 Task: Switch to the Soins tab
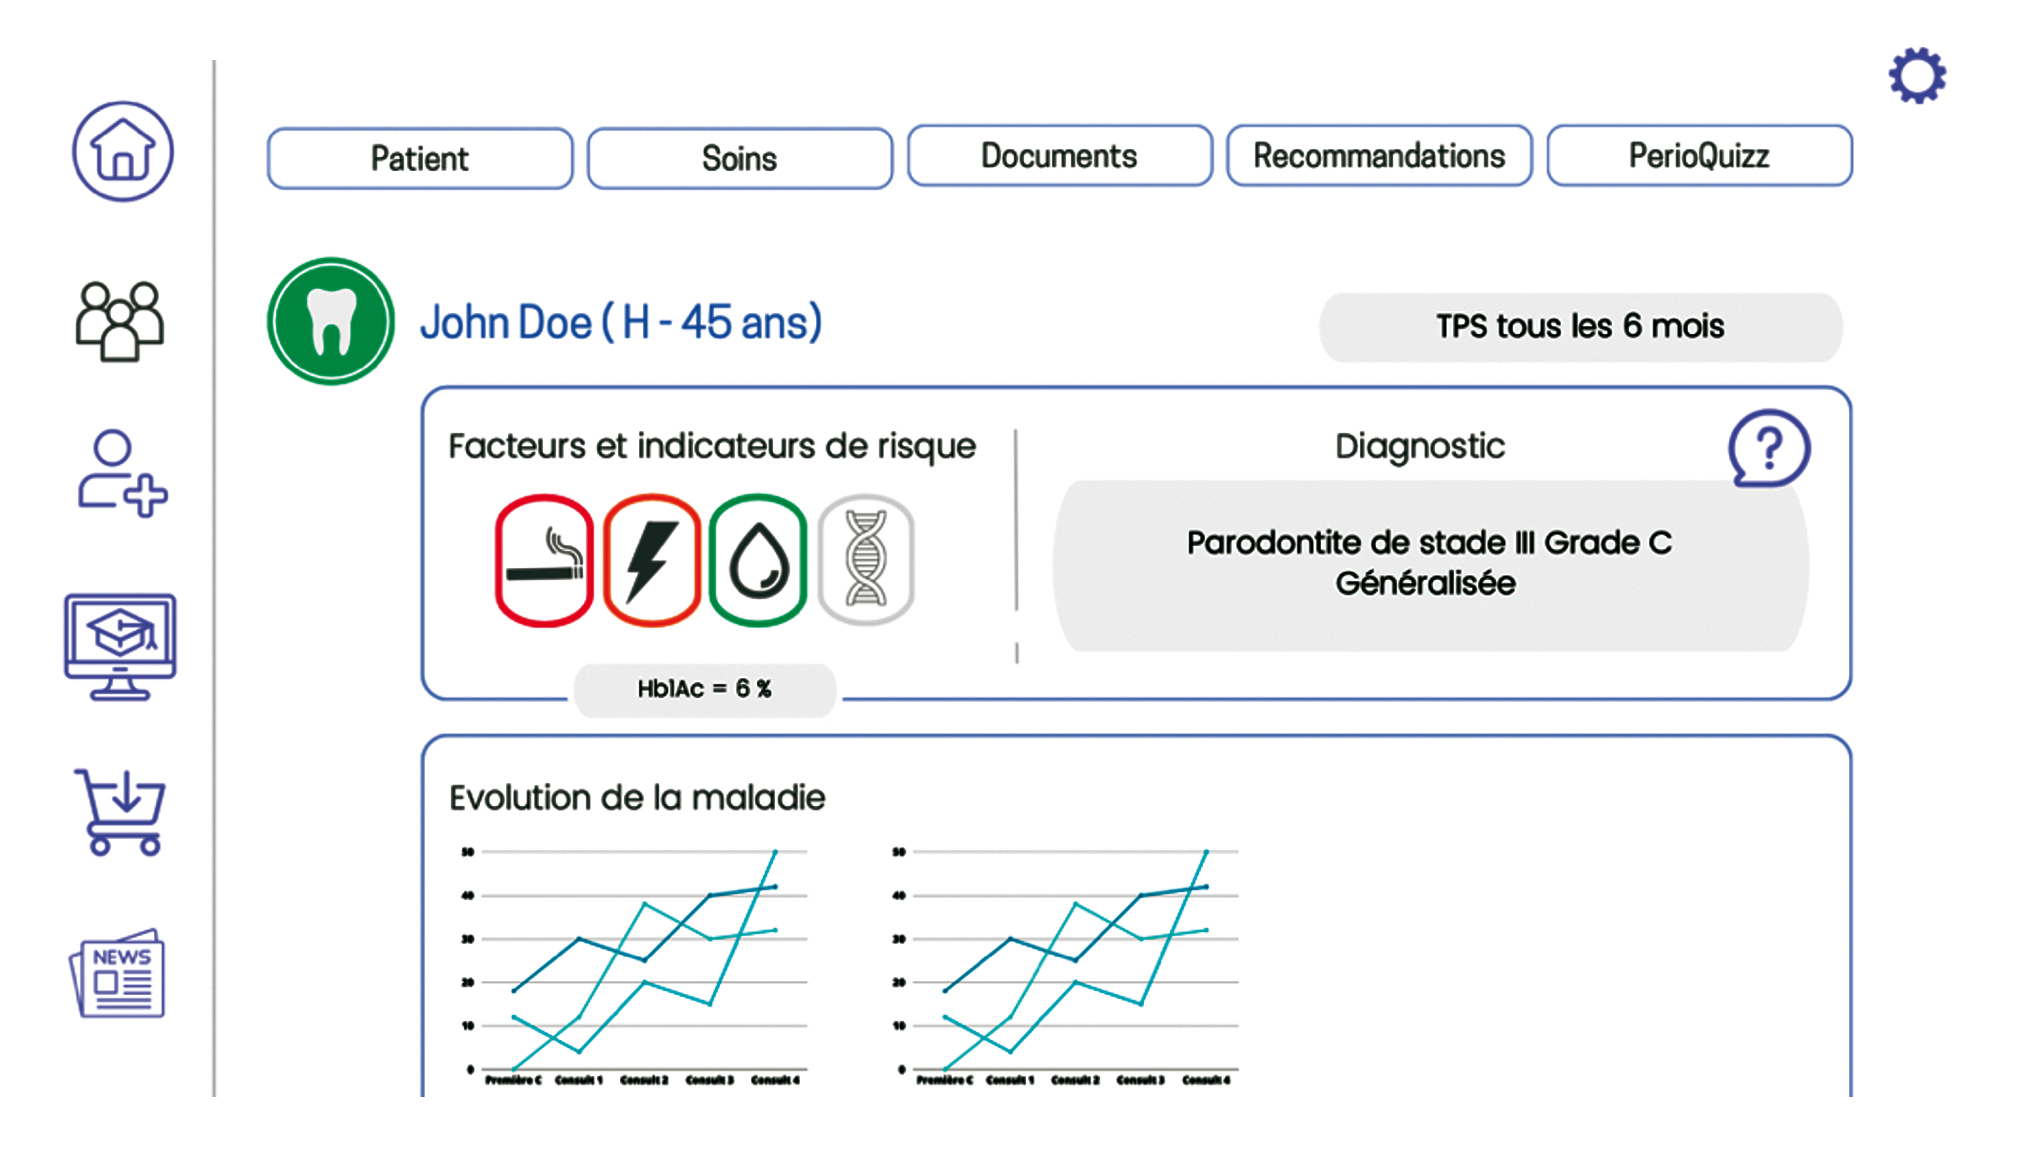point(740,158)
